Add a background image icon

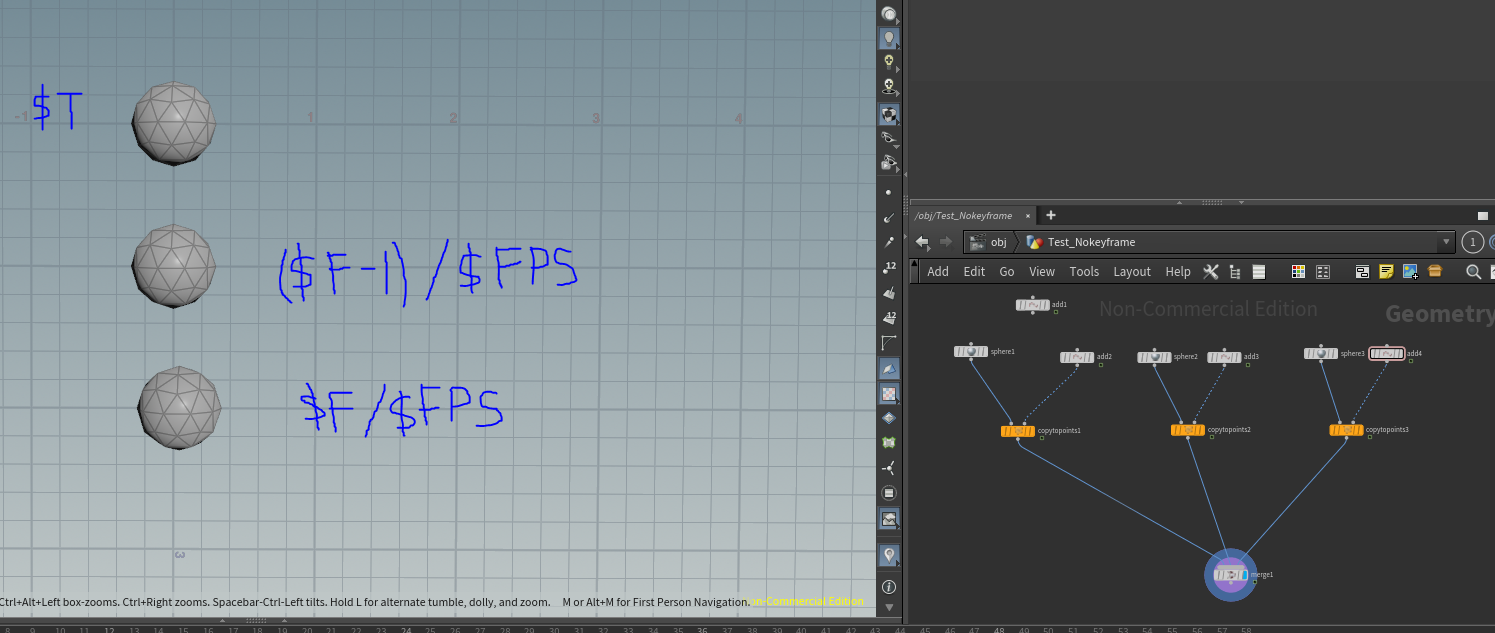pos(1410,271)
